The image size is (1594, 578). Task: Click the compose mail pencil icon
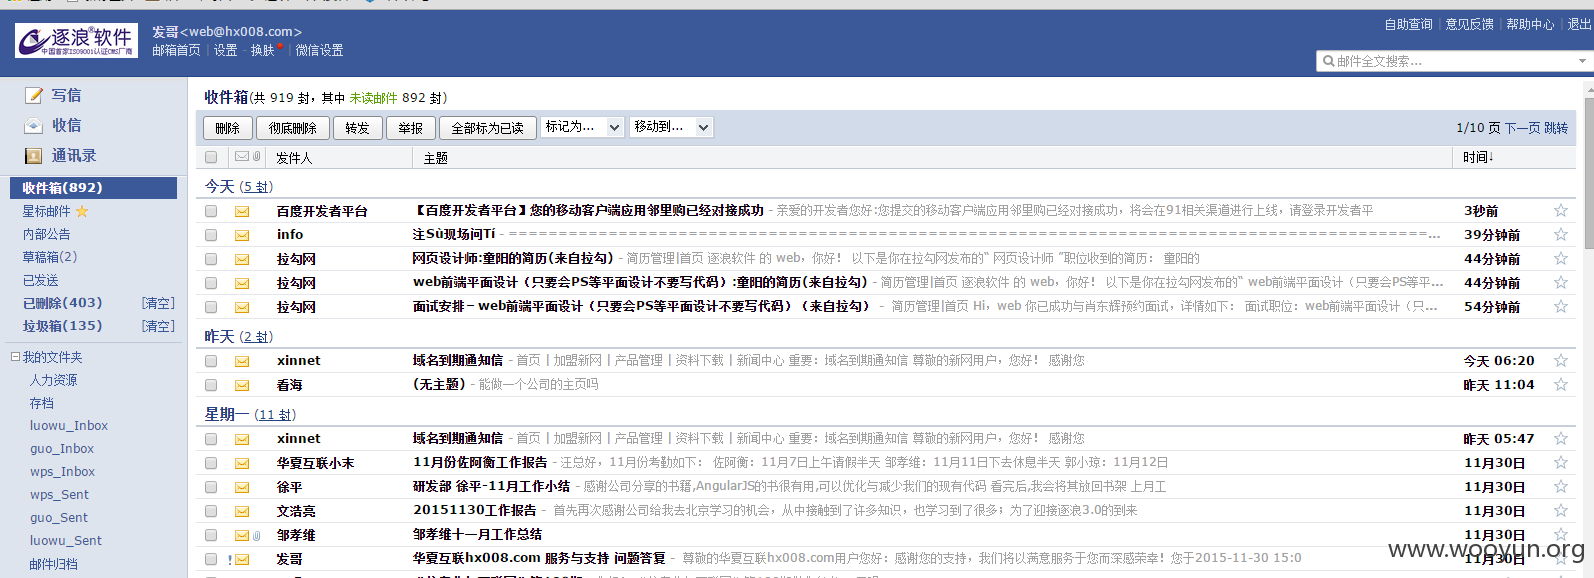pyautogui.click(x=34, y=95)
